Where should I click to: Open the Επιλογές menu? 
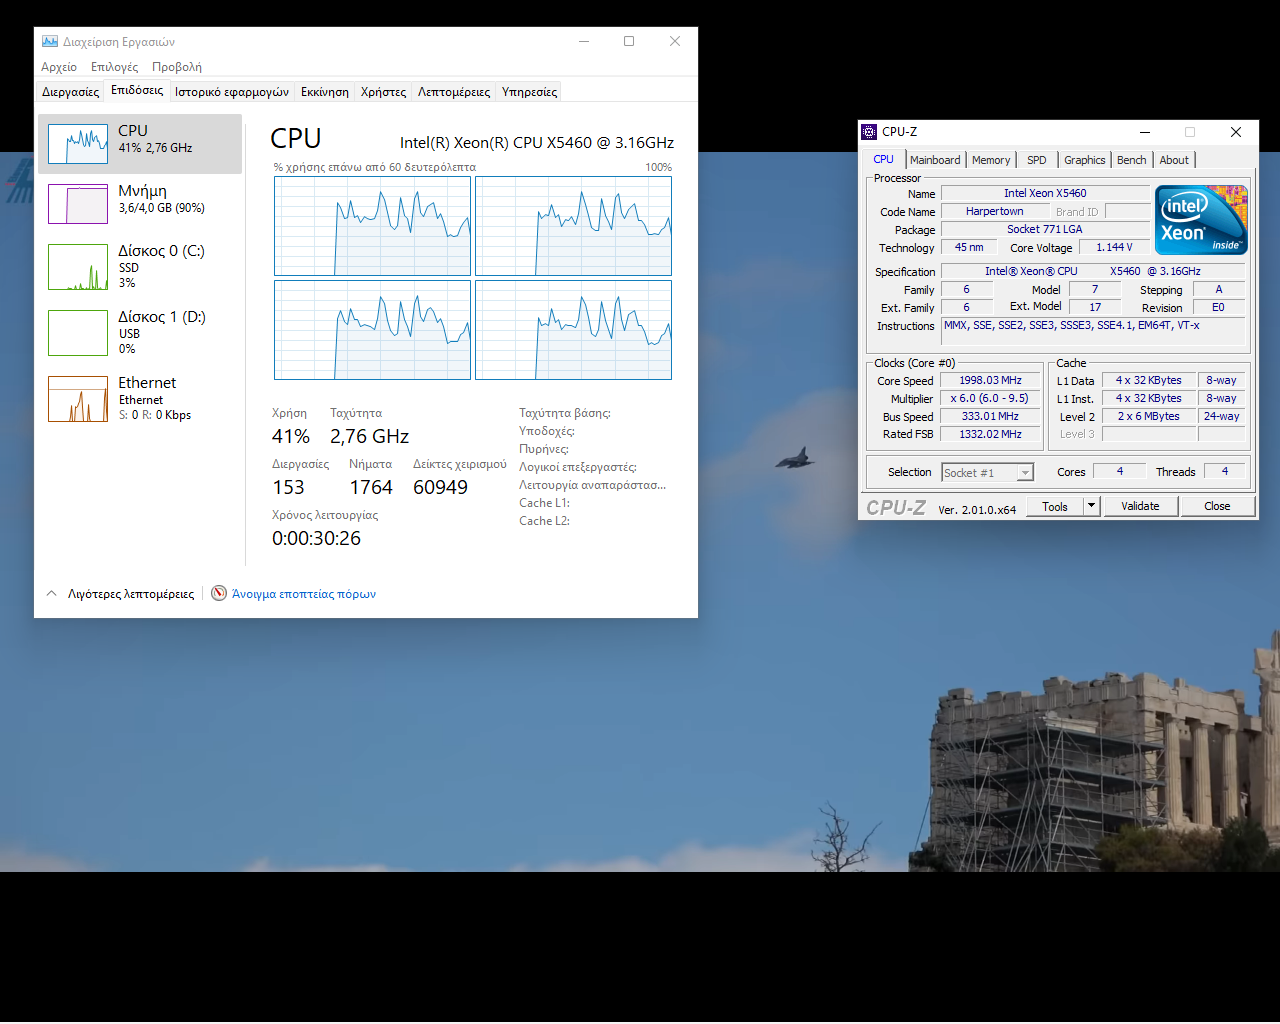(x=114, y=67)
